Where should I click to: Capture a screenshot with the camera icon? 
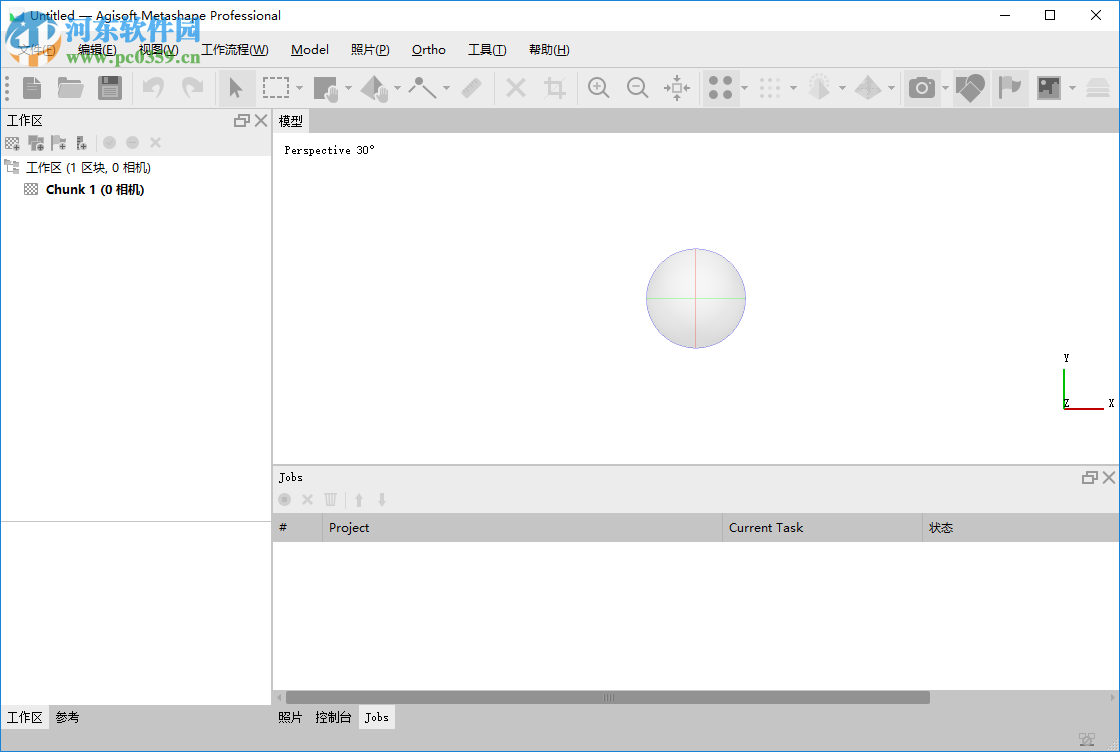pos(921,88)
